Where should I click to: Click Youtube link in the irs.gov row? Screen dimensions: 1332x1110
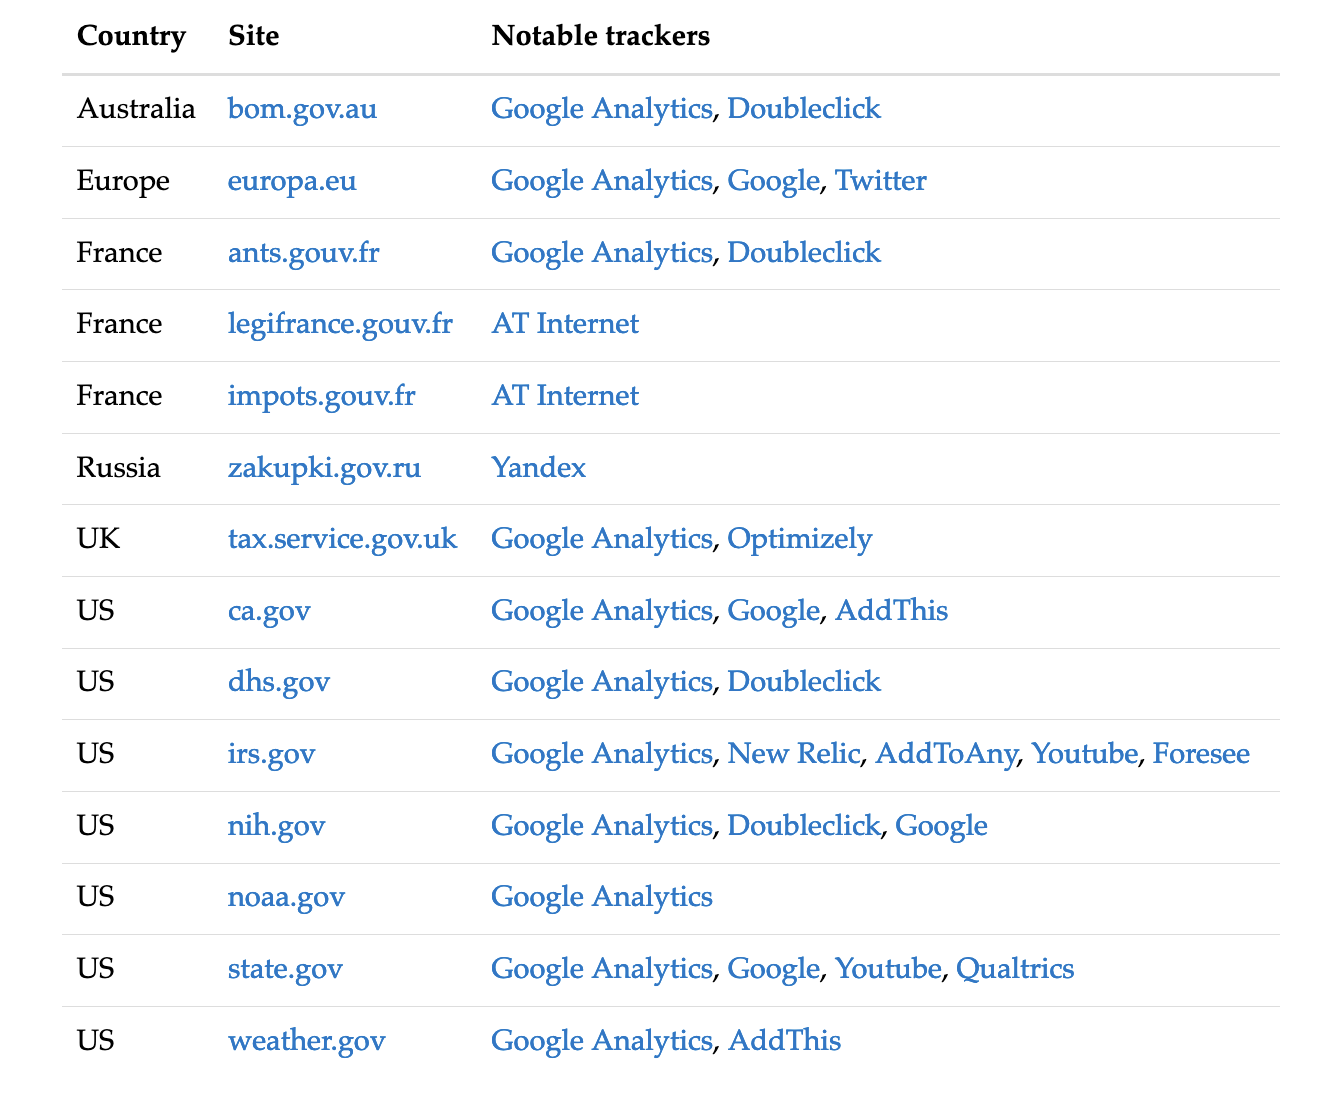[x=1084, y=753]
